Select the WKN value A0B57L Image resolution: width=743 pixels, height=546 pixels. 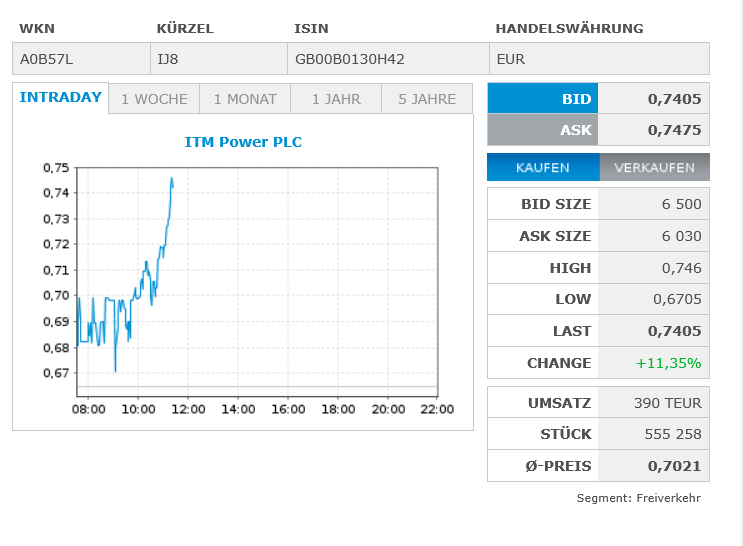(46, 59)
